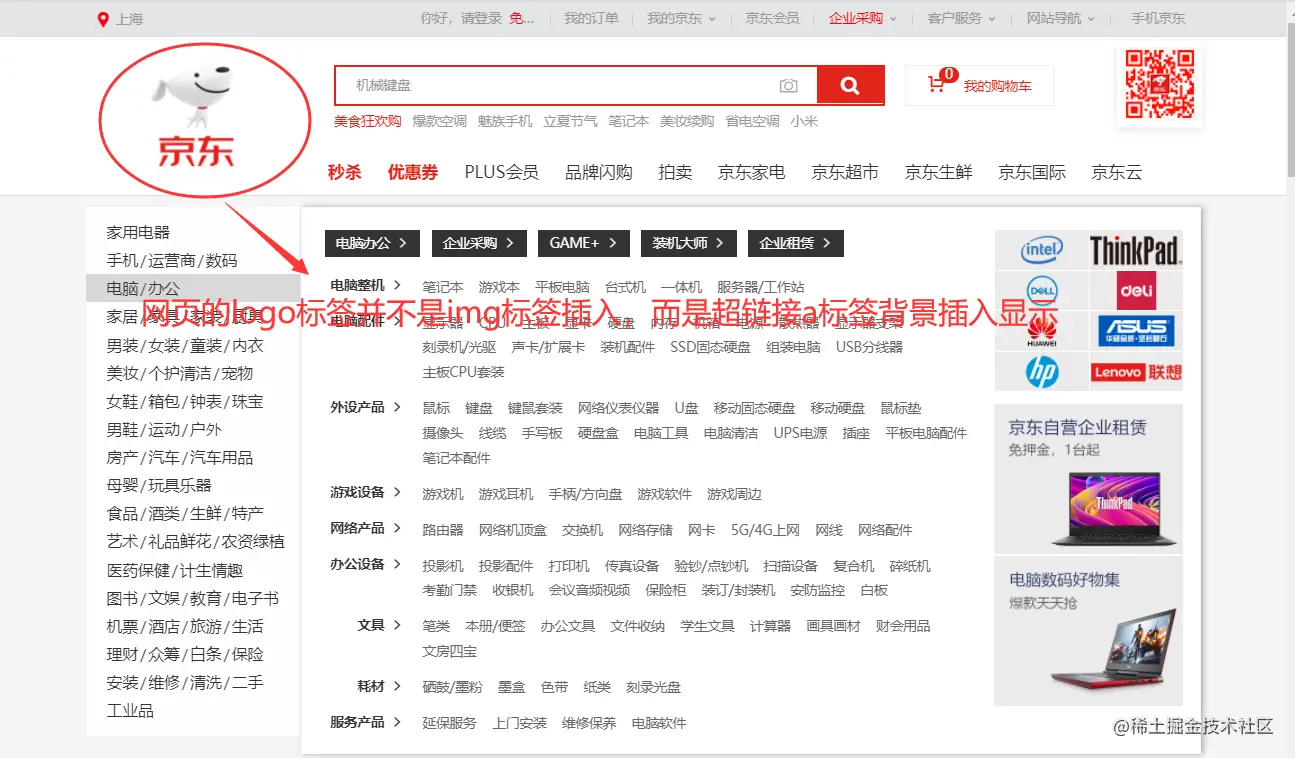The image size is (1295, 758).
Task: Select 电脑/办公 in the left category list
Action: [x=144, y=288]
